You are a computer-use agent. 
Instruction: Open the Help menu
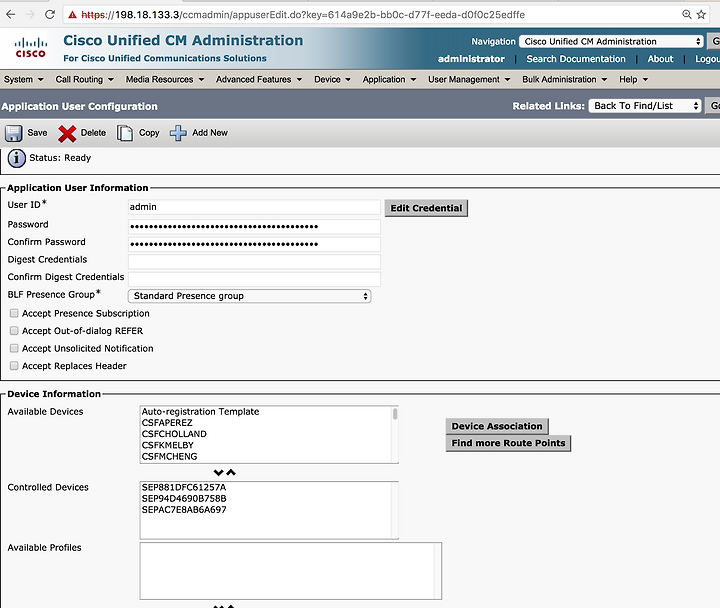(634, 79)
